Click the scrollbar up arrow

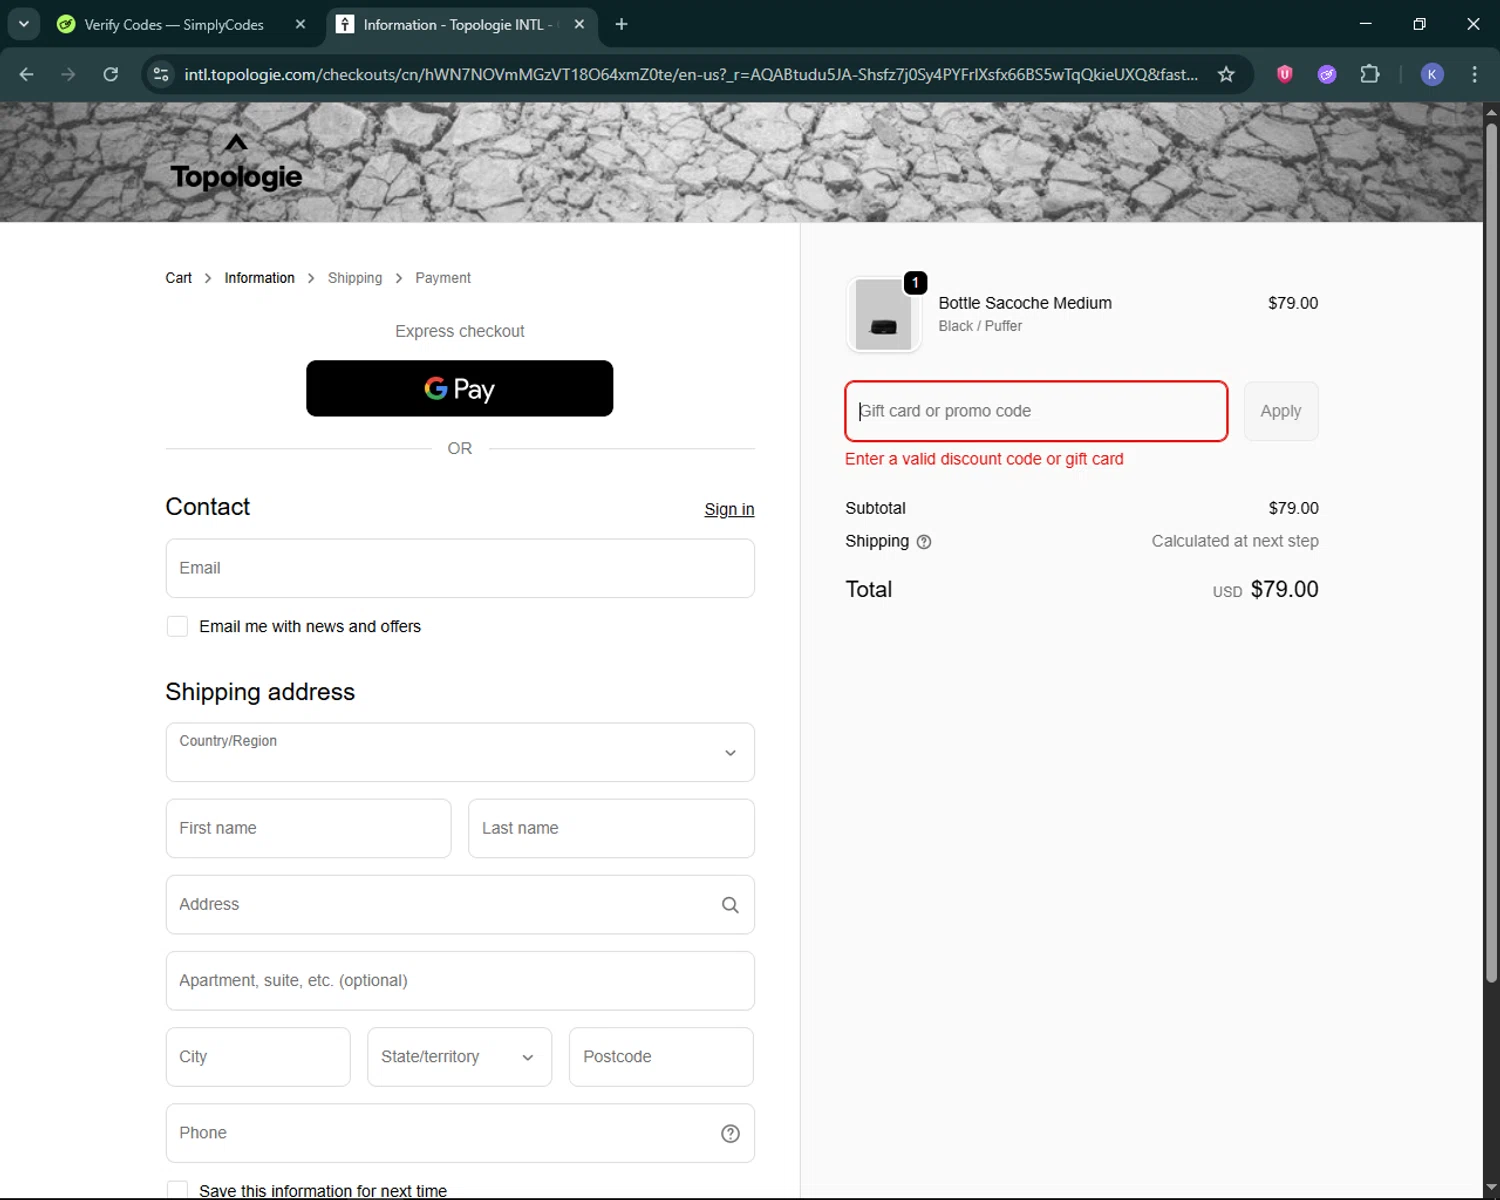[x=1491, y=111]
